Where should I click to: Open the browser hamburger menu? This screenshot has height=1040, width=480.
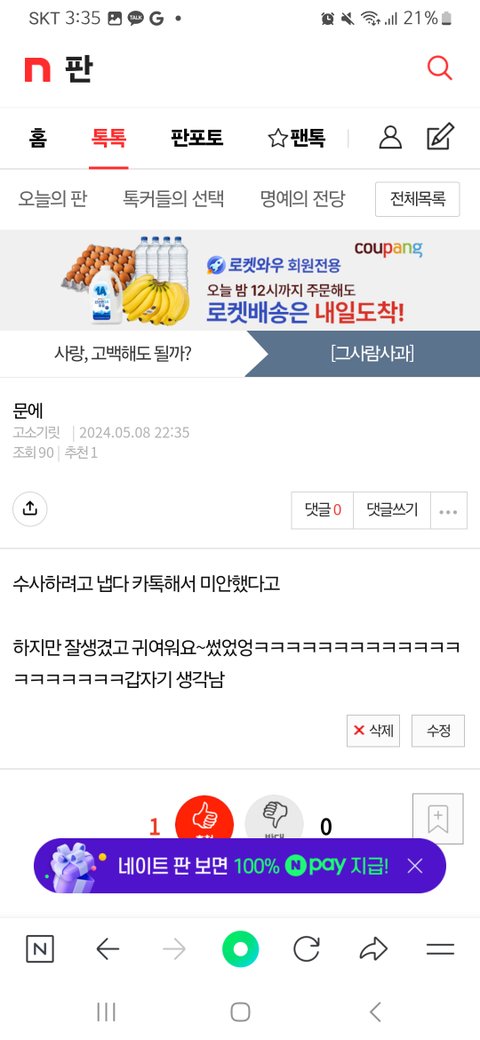coord(440,949)
